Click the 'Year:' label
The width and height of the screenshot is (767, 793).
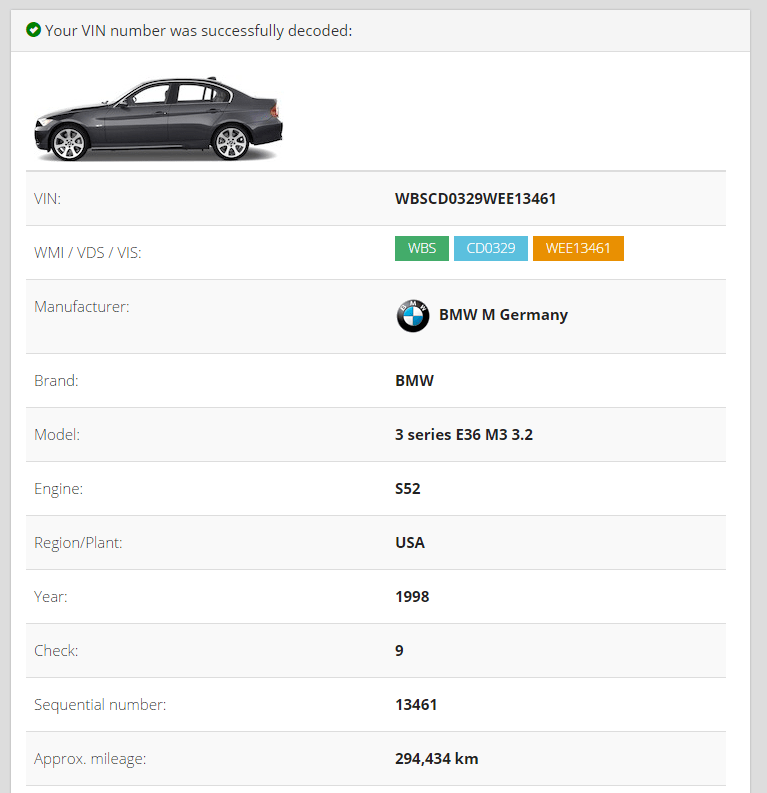point(50,597)
